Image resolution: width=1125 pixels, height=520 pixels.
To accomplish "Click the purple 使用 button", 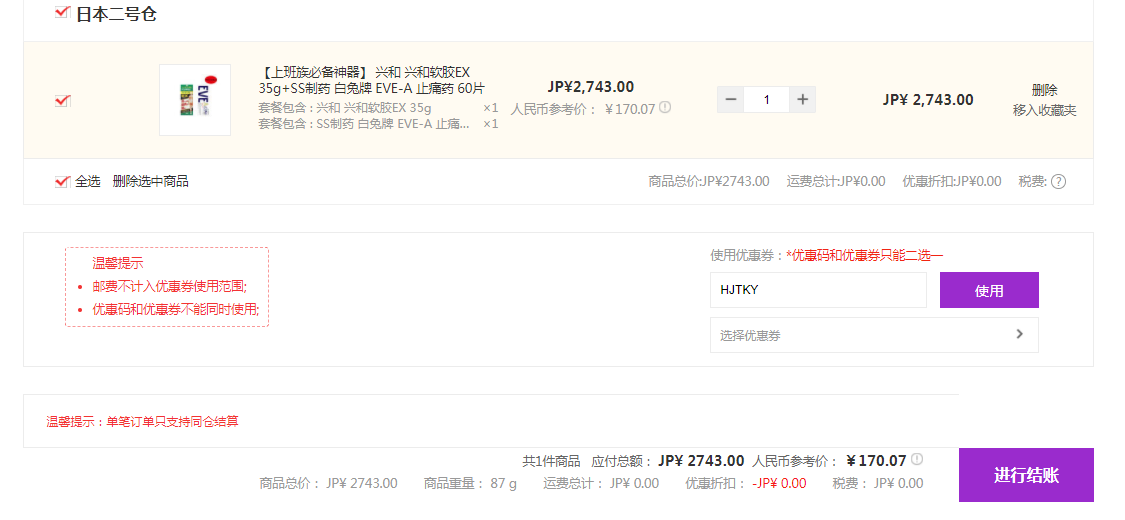I will click(989, 290).
